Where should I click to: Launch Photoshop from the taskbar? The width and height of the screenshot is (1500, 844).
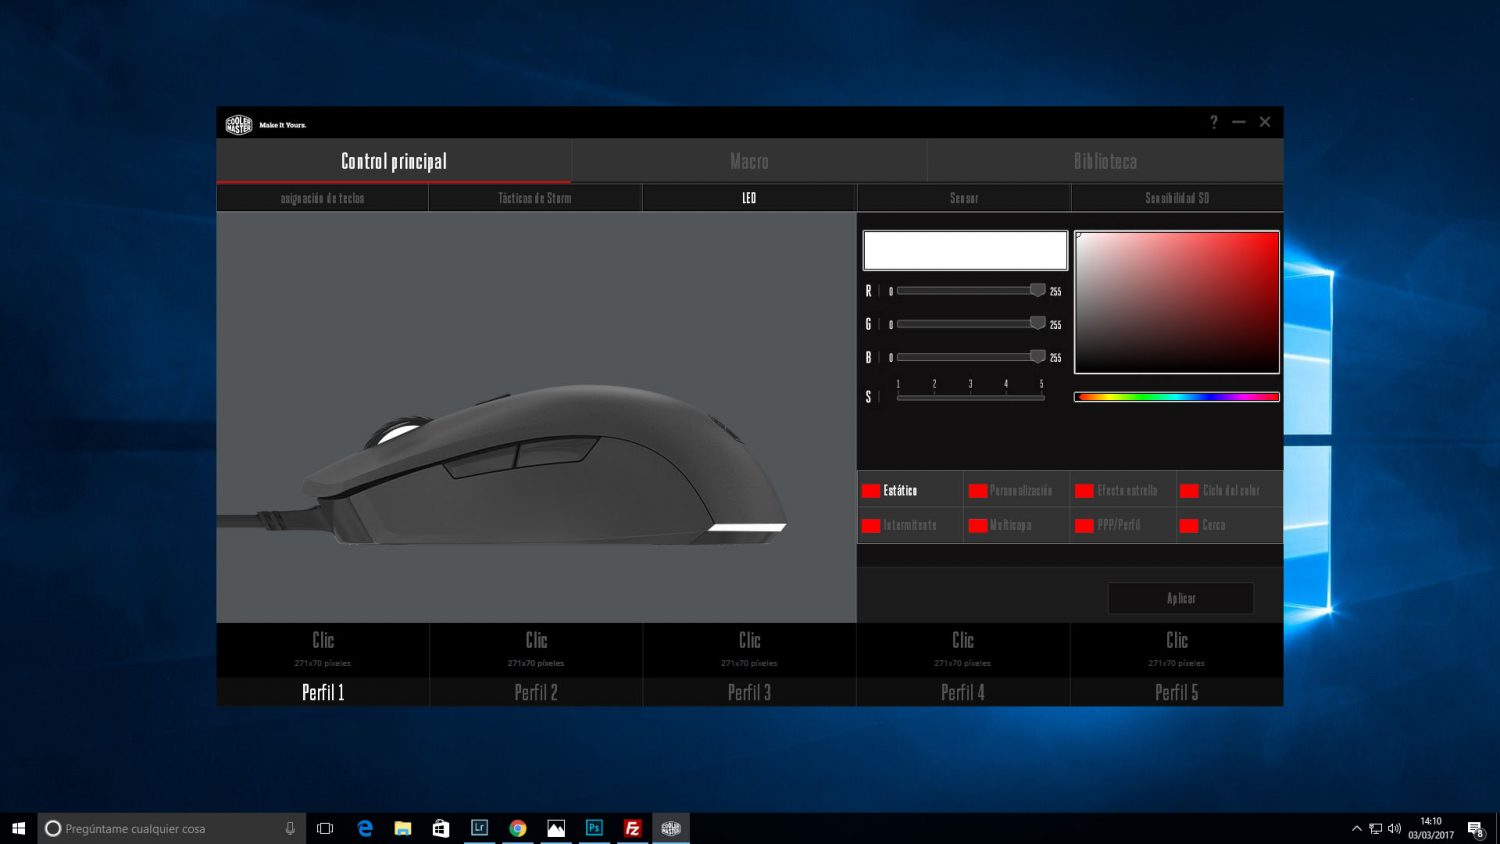pos(594,828)
